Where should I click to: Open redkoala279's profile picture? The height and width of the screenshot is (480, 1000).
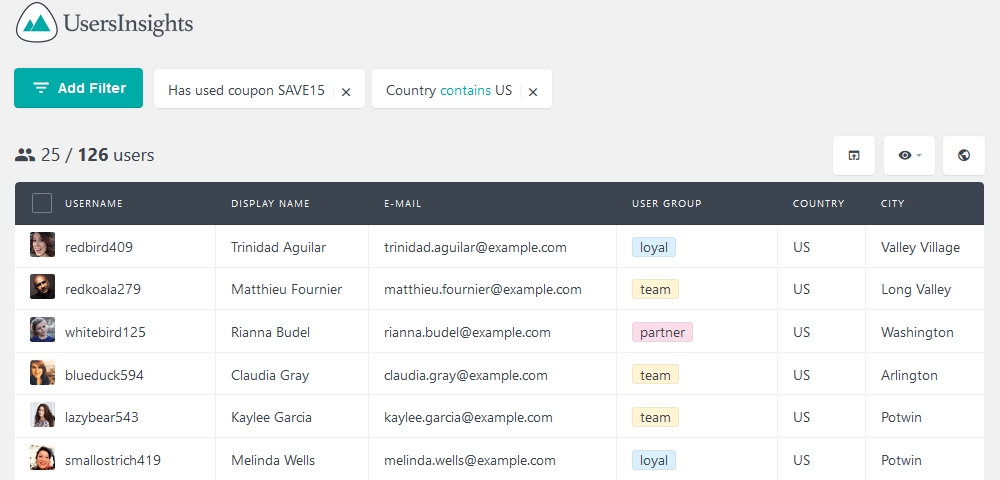click(42, 287)
